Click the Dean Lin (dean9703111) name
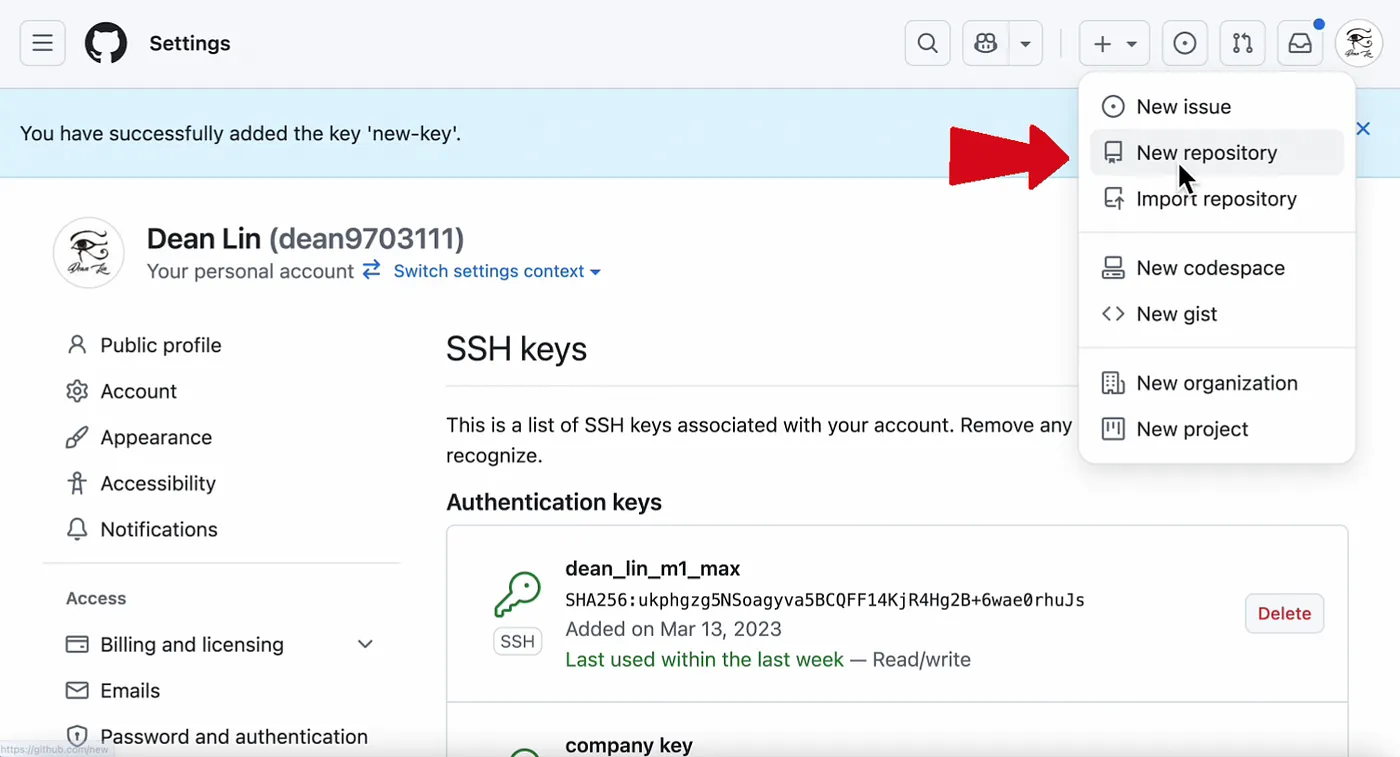The height and width of the screenshot is (757, 1400). point(305,239)
